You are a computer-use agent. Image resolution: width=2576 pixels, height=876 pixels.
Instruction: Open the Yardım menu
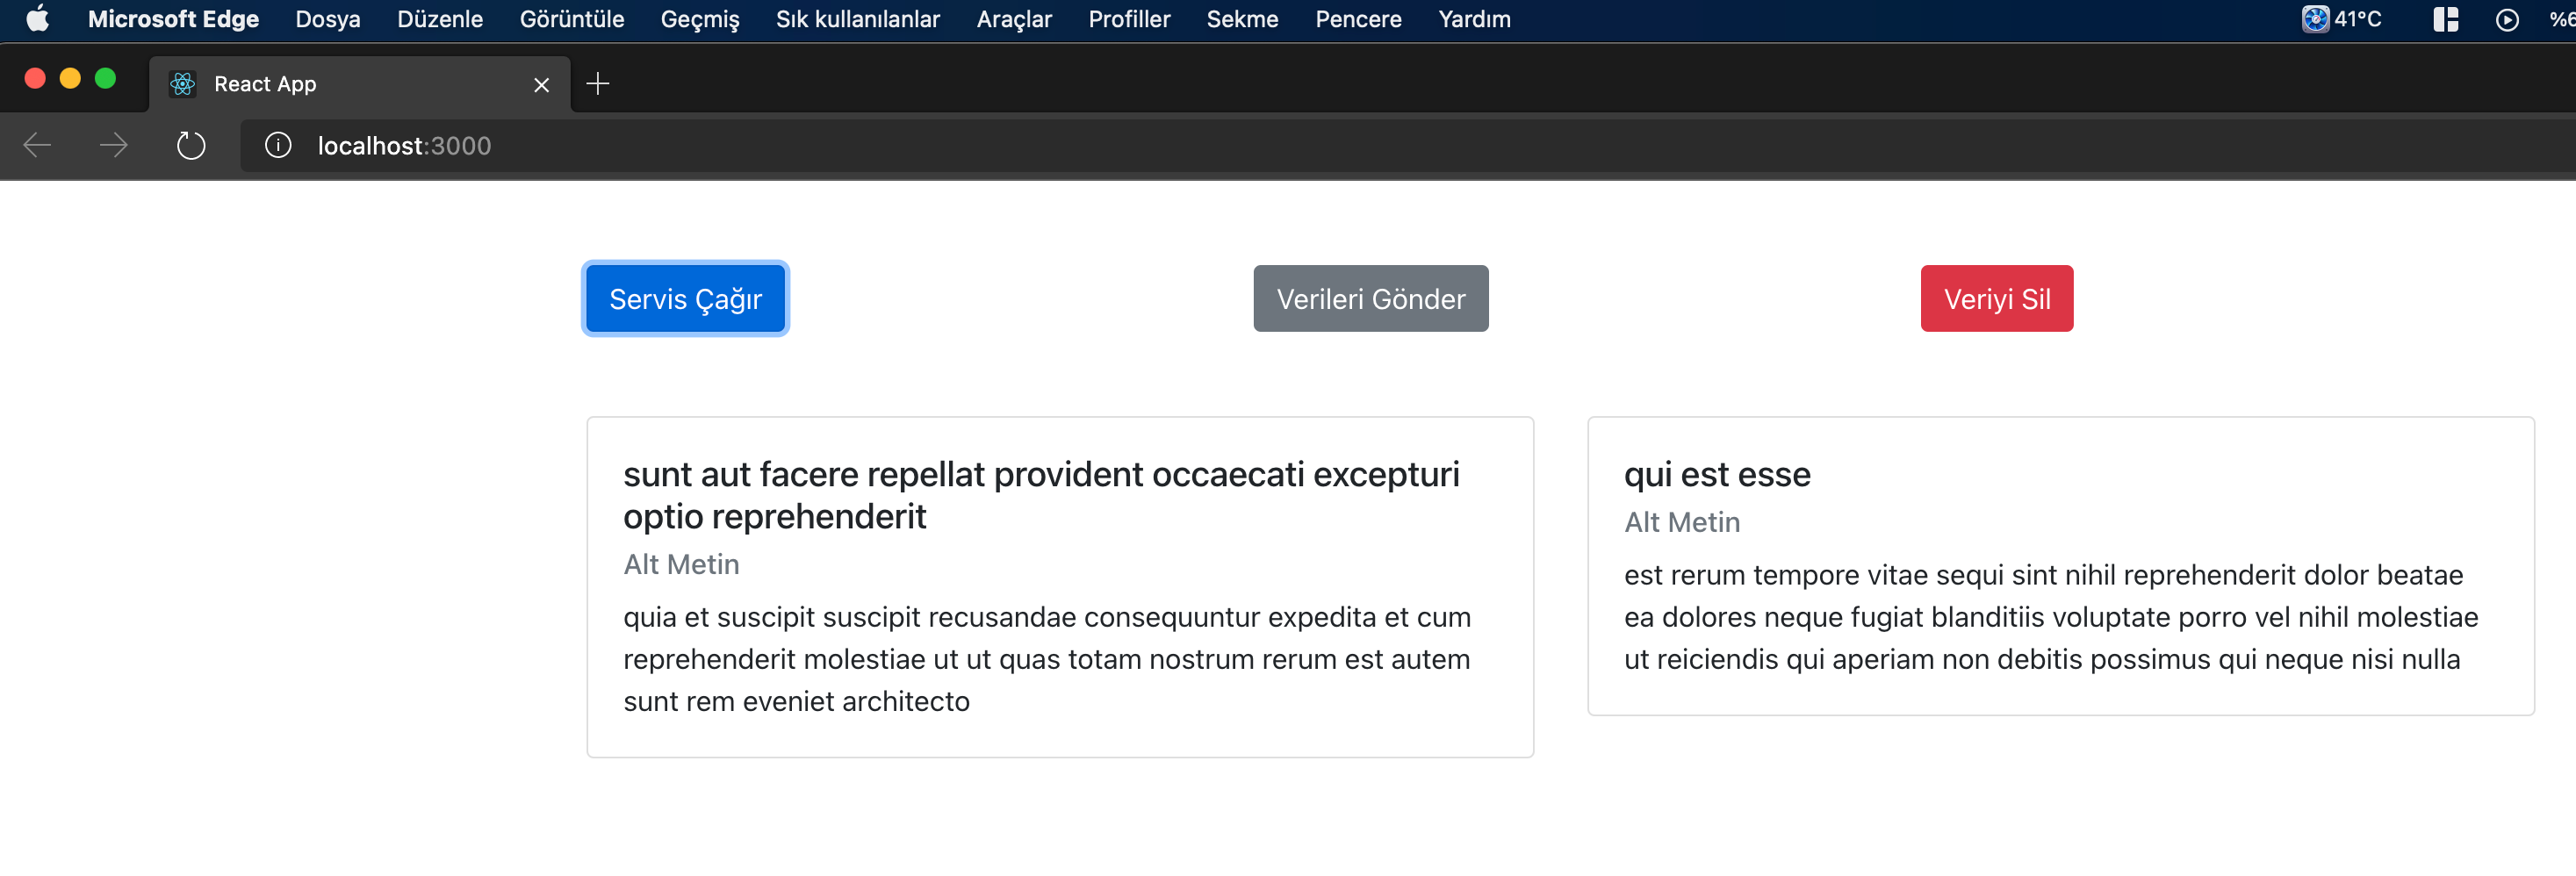pos(1474,19)
